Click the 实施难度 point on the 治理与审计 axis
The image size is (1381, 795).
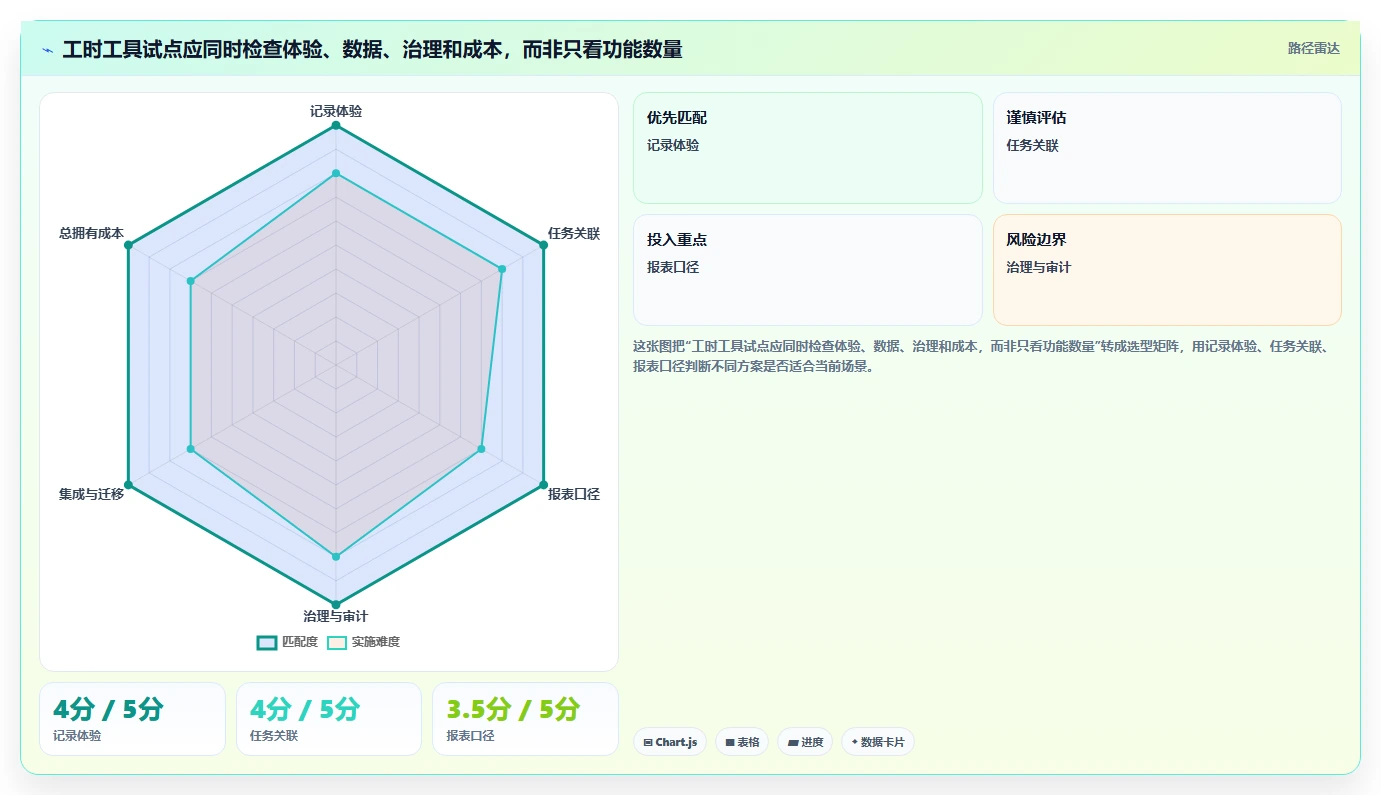[x=336, y=556]
